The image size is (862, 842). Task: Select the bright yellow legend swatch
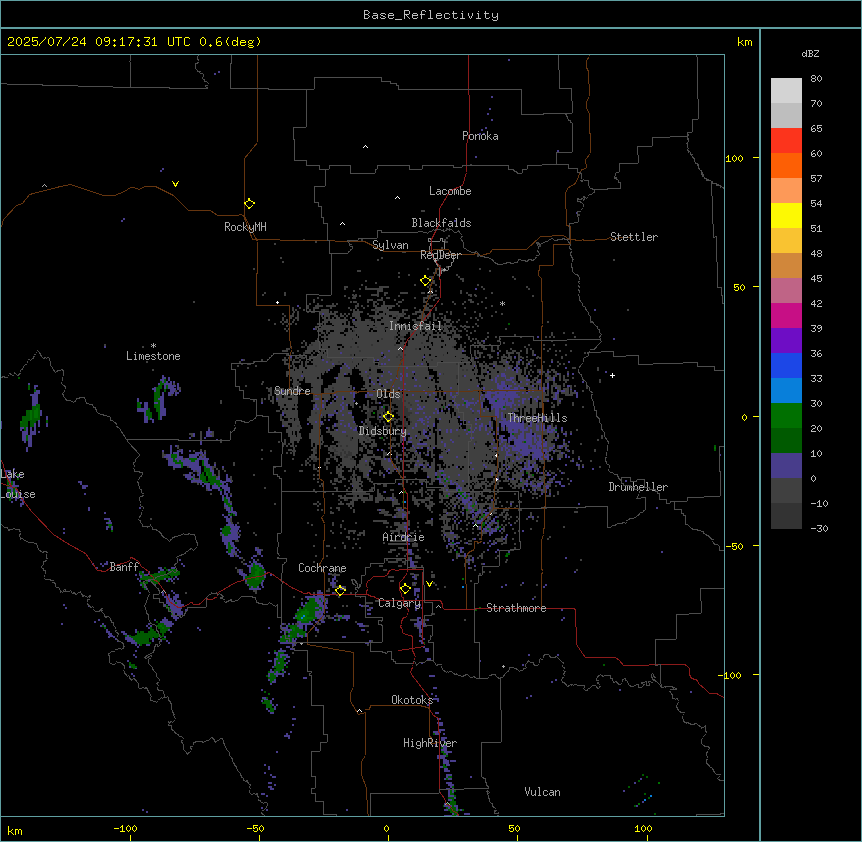(786, 215)
